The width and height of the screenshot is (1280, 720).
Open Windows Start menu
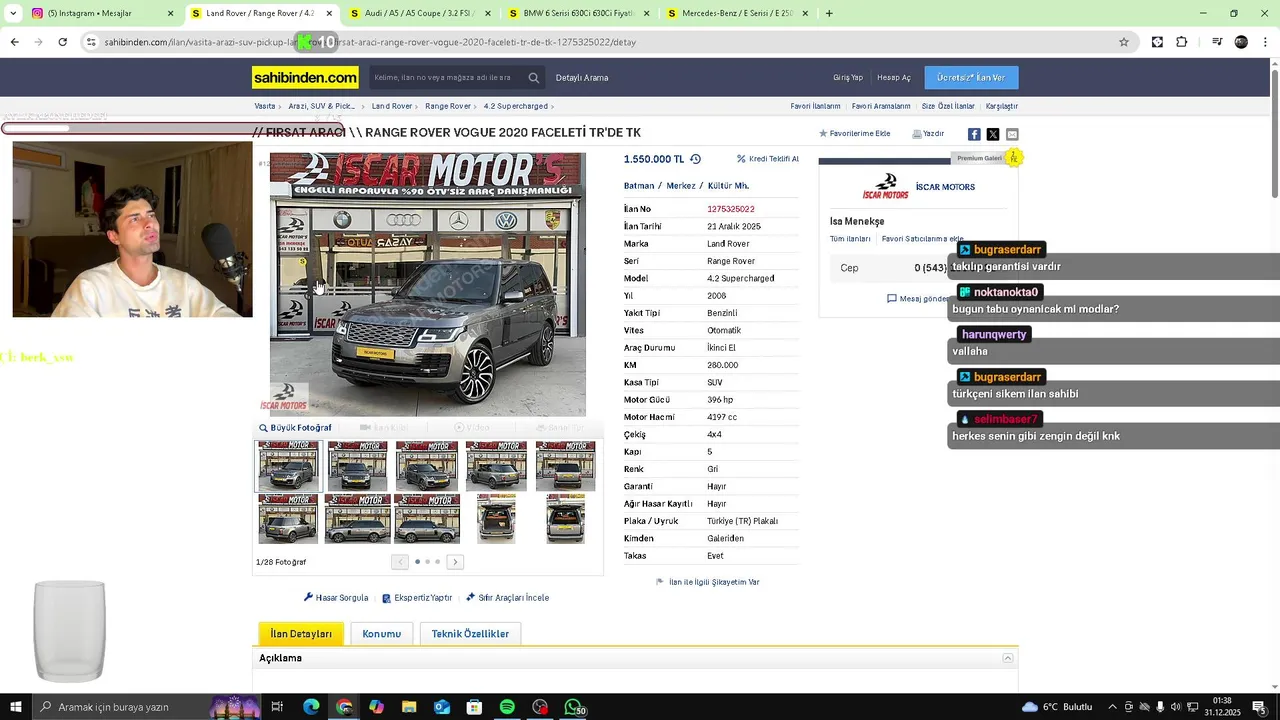(x=15, y=707)
